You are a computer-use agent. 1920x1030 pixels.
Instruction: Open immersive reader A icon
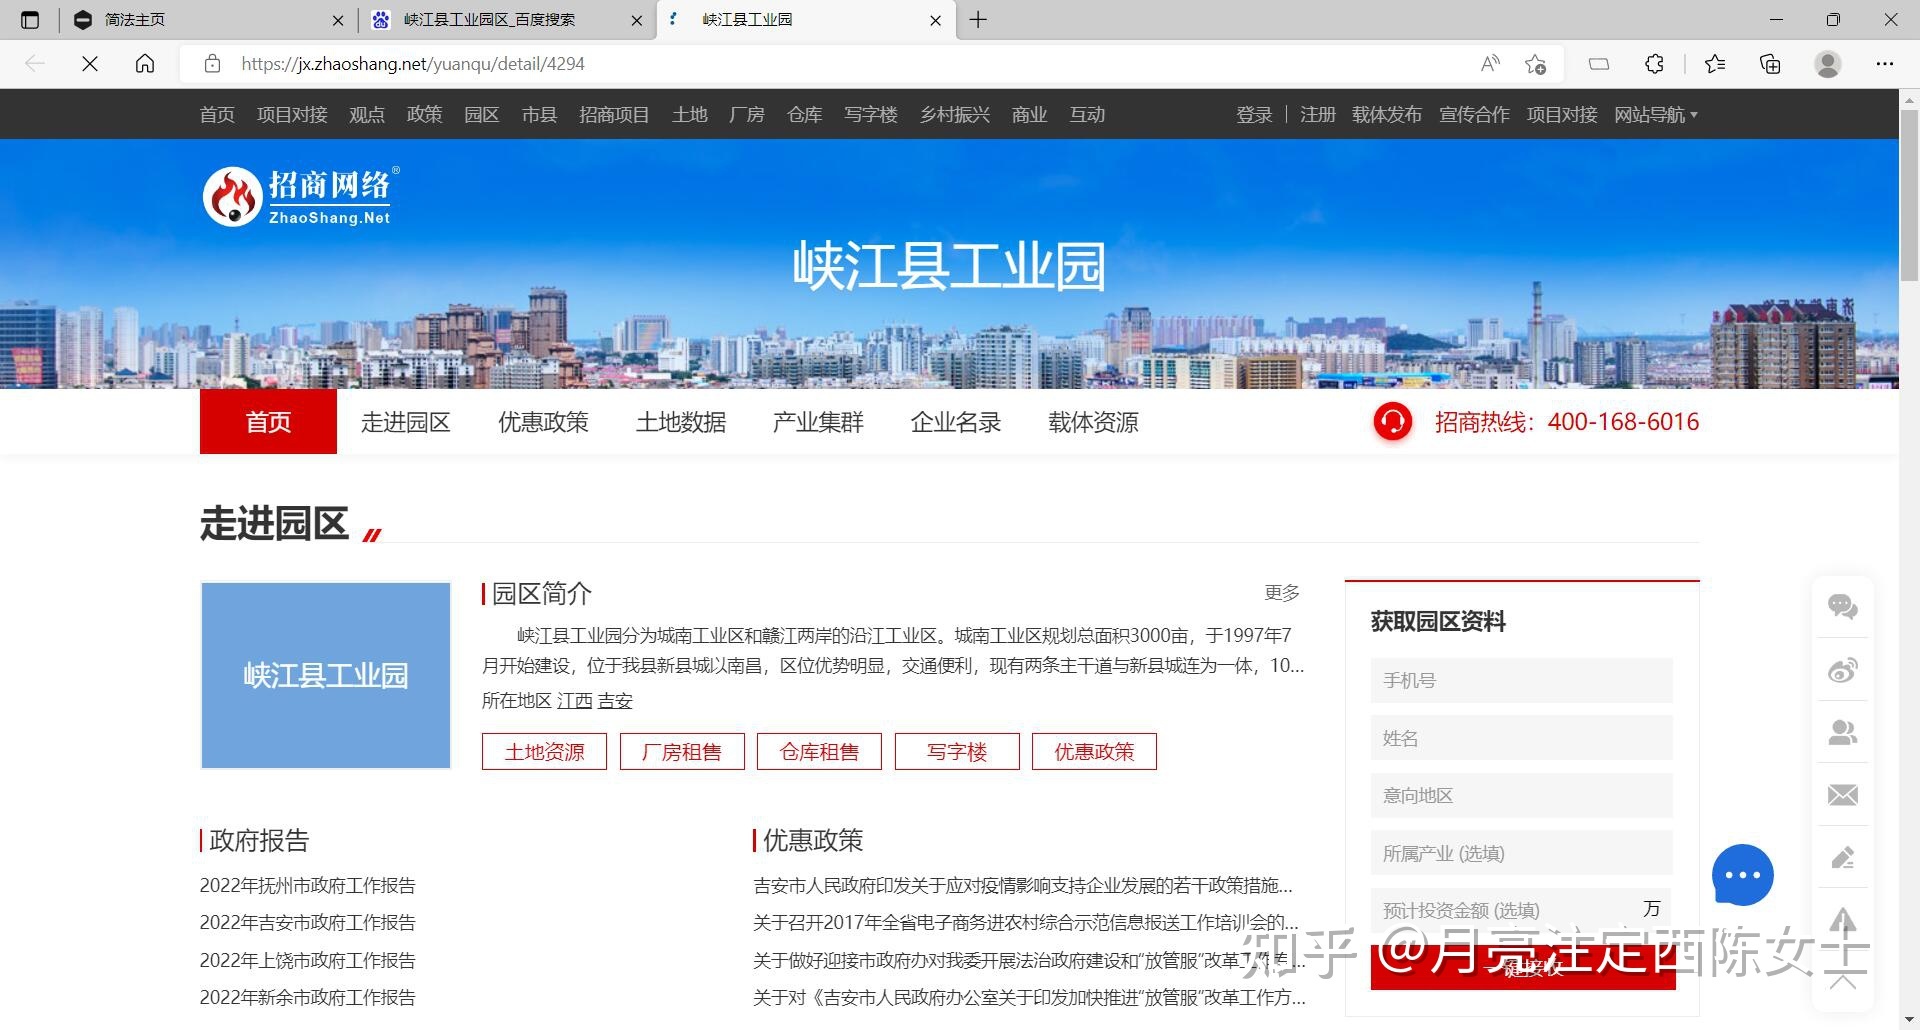pyautogui.click(x=1490, y=63)
